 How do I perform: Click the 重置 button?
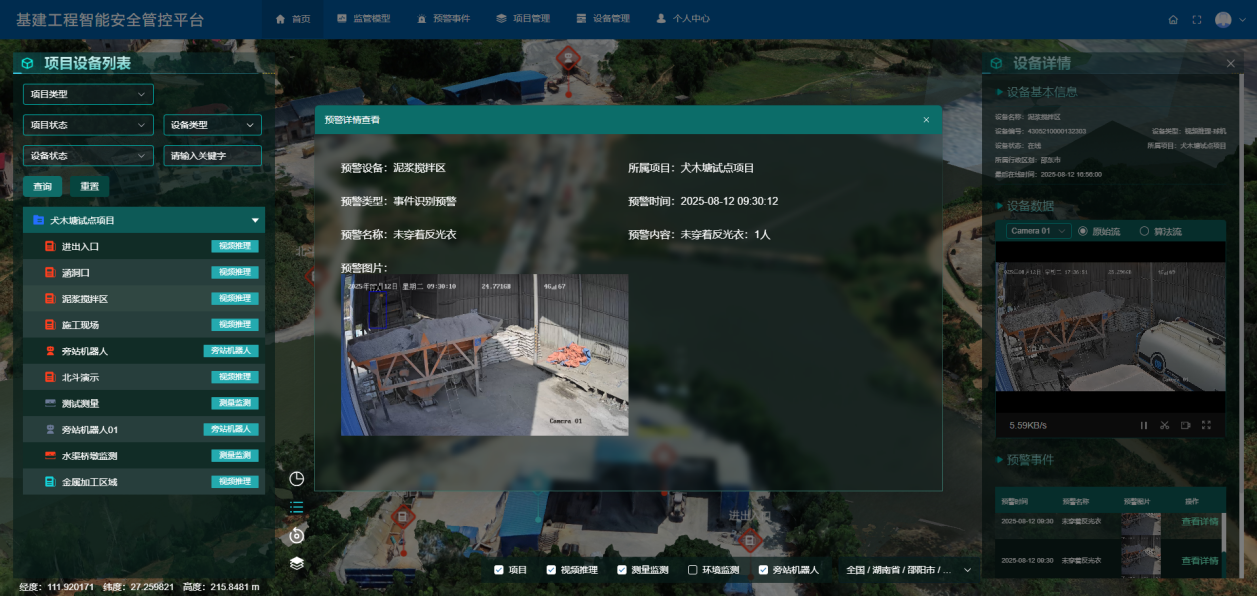point(90,187)
